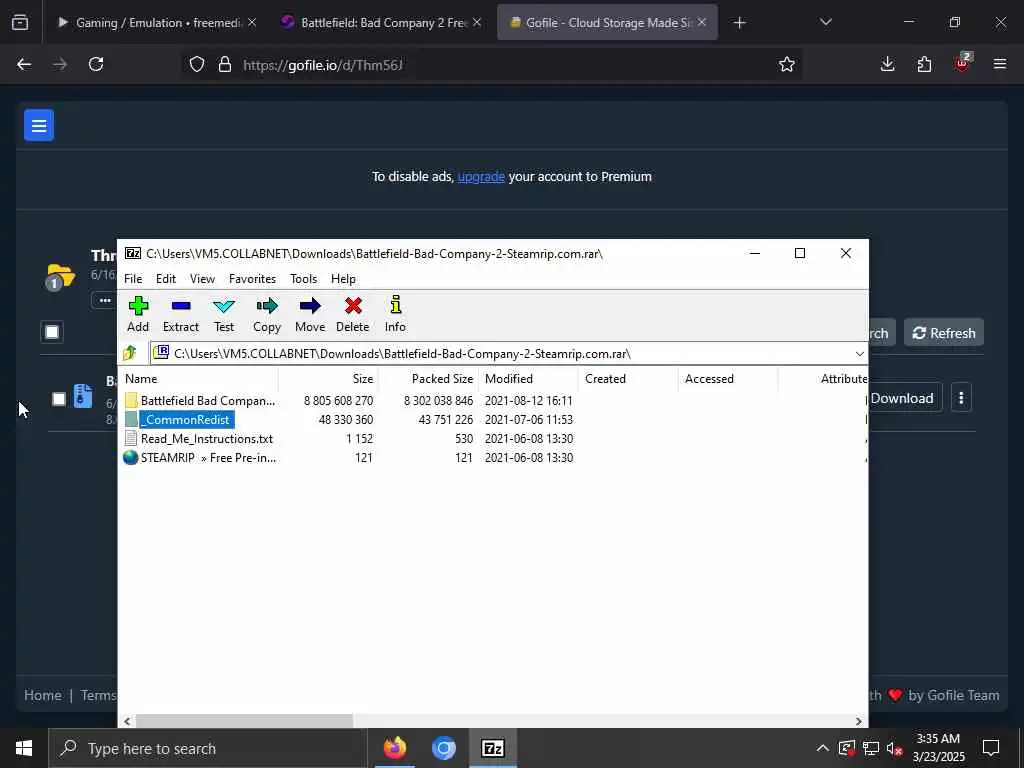The image size is (1024, 768).
Task: Open the View menu
Action: [x=202, y=279]
